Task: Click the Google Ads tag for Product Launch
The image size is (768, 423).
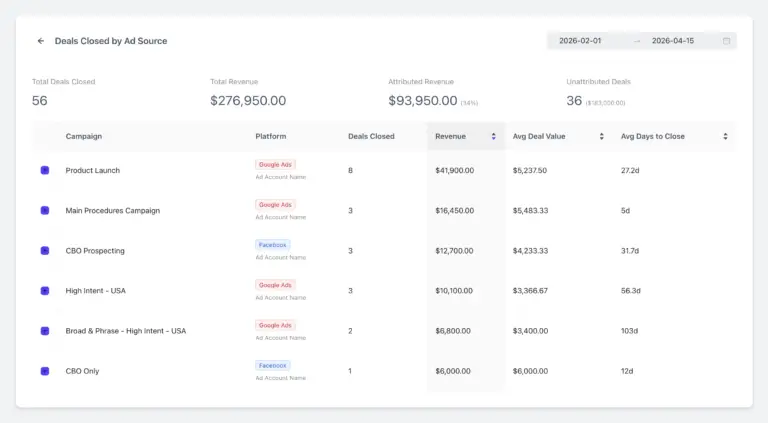Action: pyautogui.click(x=275, y=165)
